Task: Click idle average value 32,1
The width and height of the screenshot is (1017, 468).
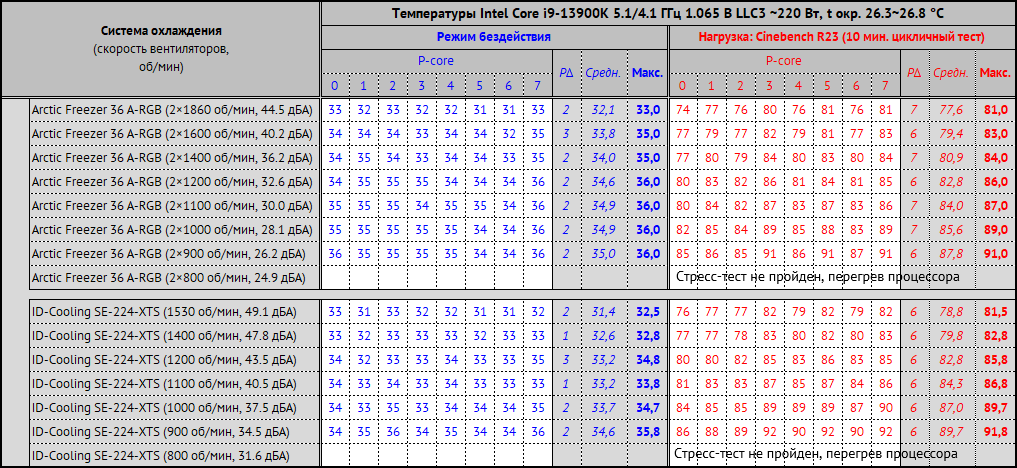Action: 604,110
